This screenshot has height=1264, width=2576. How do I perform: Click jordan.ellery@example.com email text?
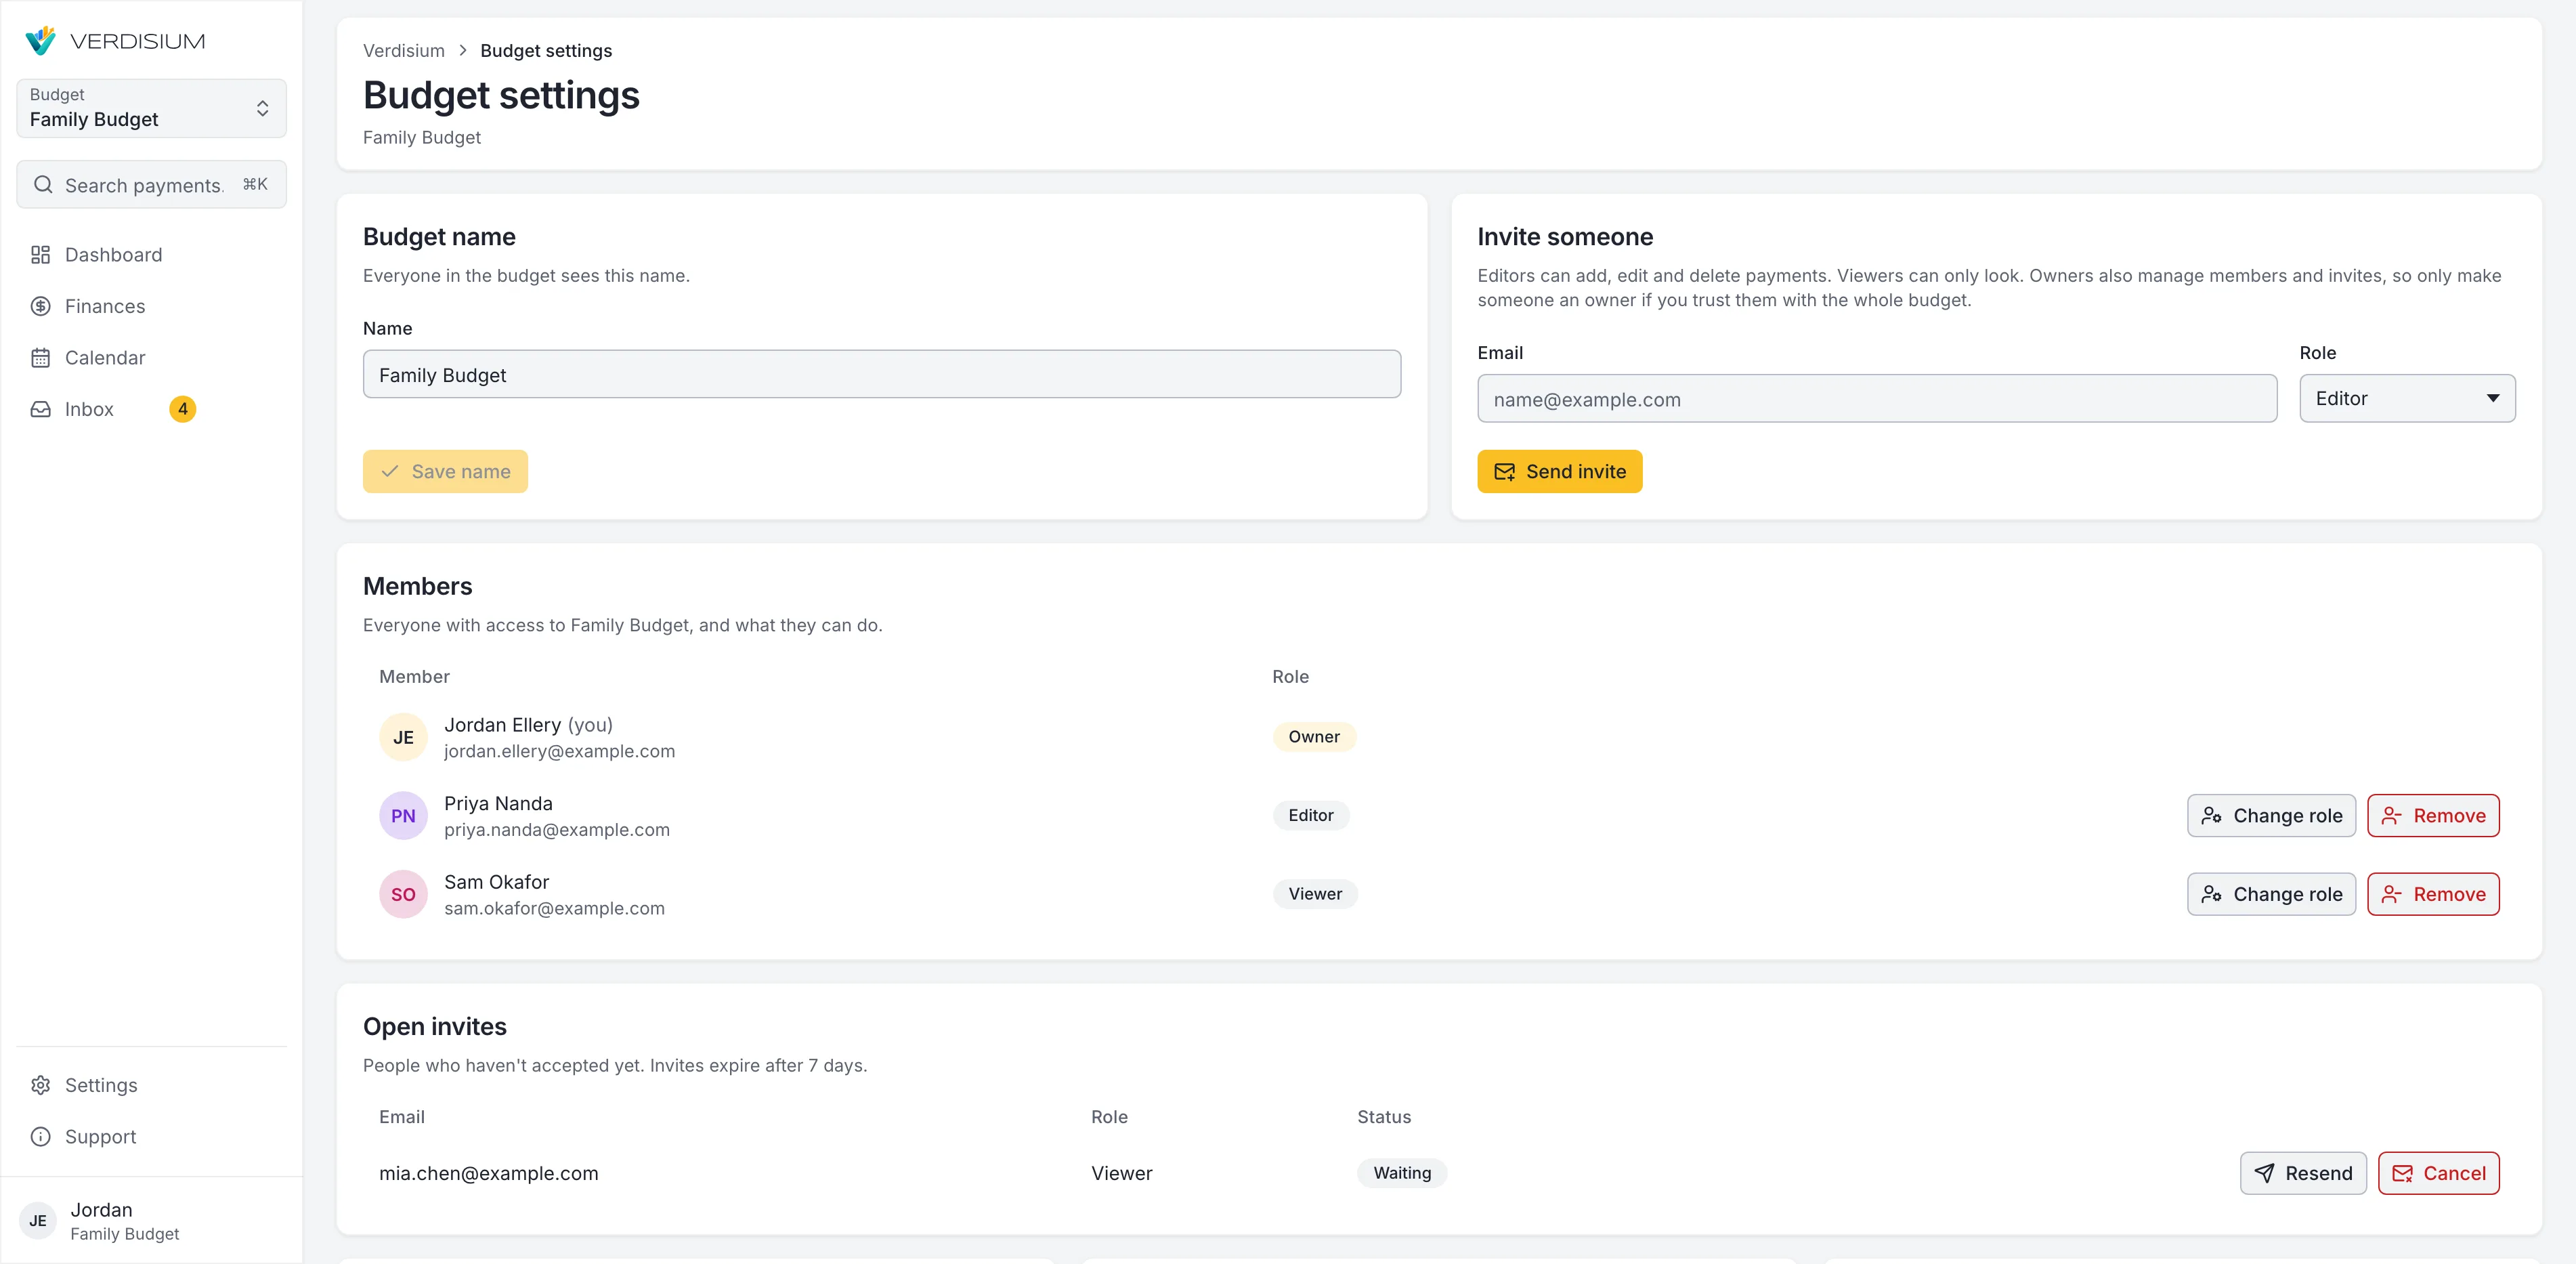(x=559, y=751)
